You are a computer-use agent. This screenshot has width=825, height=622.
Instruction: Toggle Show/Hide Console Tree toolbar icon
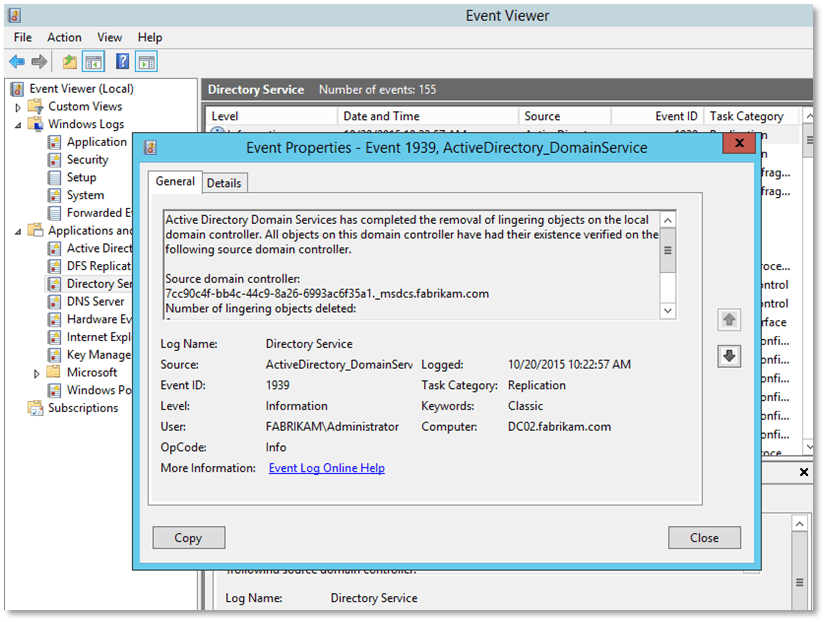(x=93, y=62)
